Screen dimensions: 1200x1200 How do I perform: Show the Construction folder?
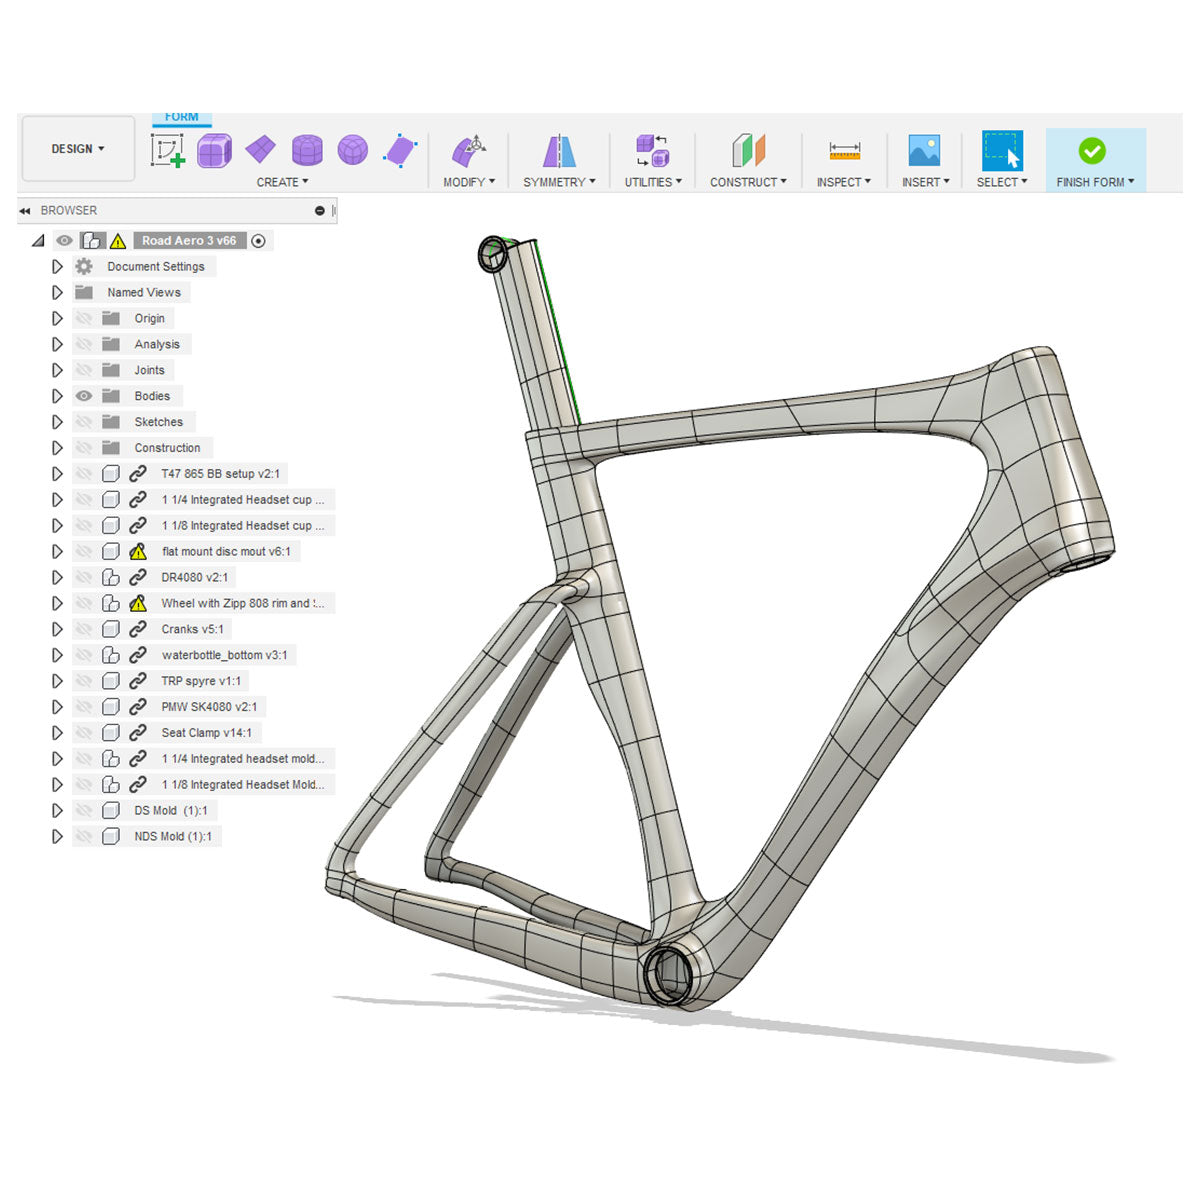pyautogui.click(x=84, y=448)
